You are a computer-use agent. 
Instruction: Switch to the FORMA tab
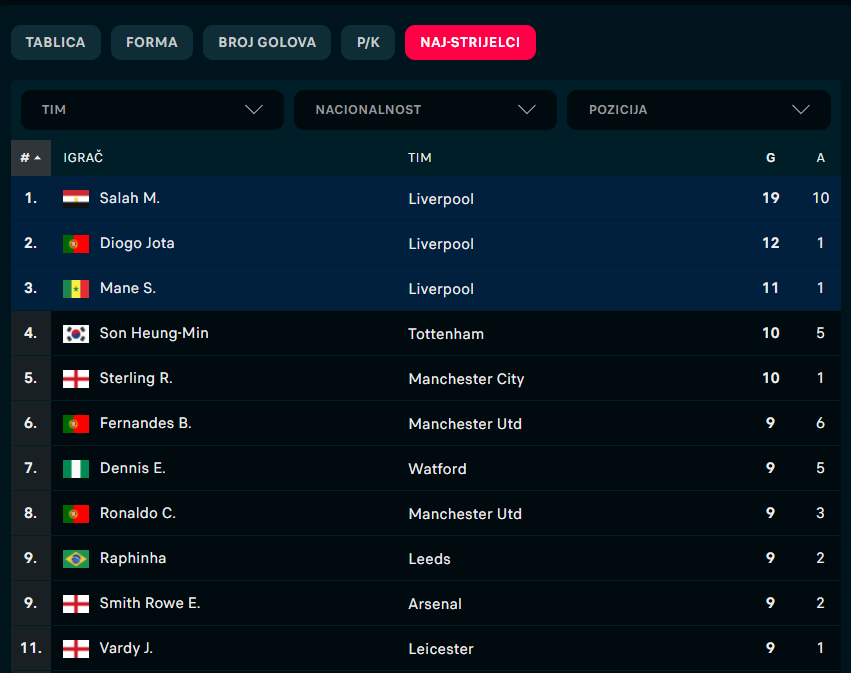tap(151, 42)
